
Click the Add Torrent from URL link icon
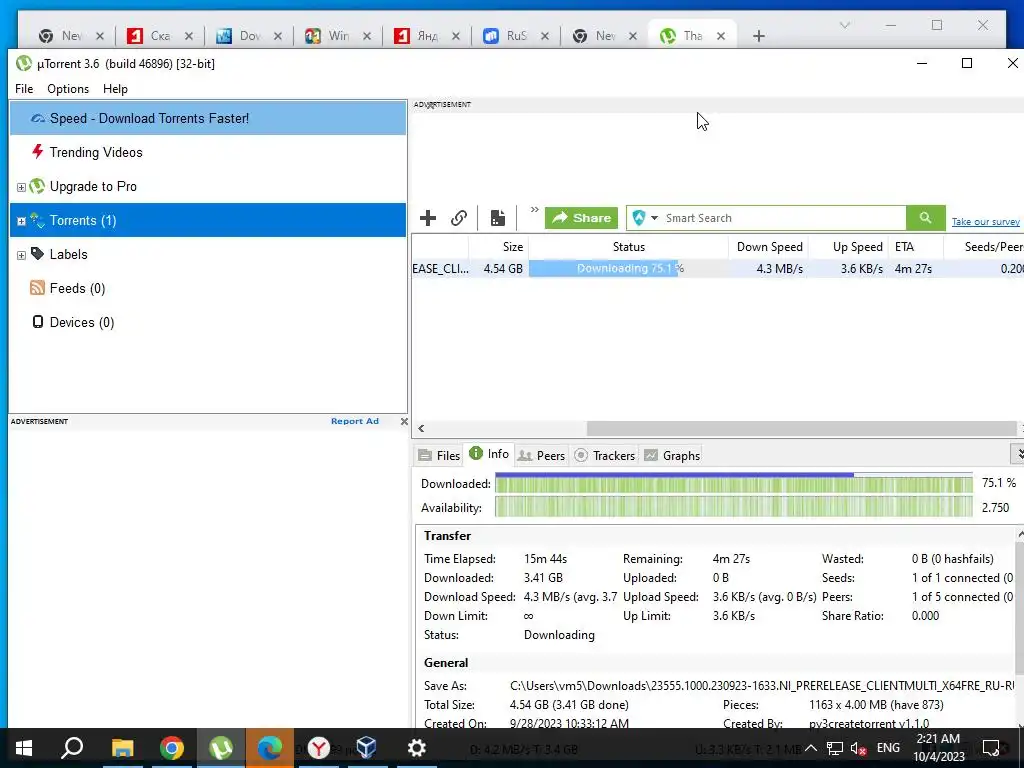pyautogui.click(x=459, y=218)
